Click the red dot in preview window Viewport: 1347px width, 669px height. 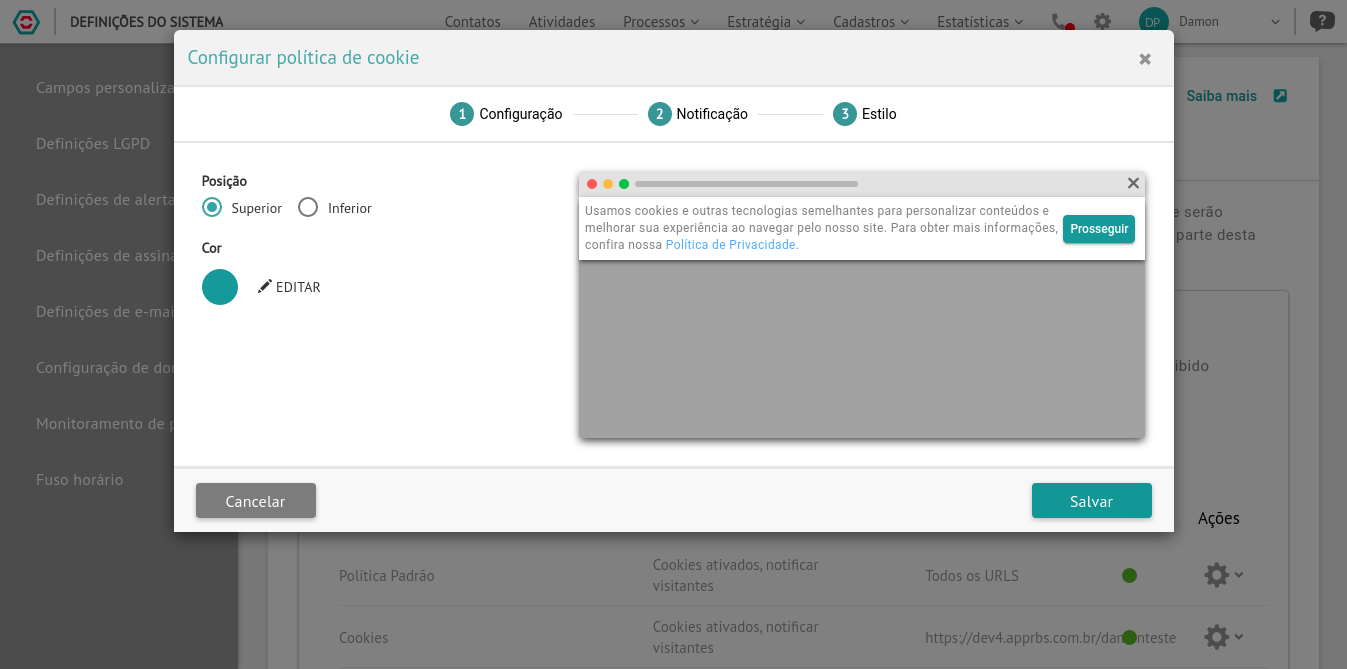[592, 184]
